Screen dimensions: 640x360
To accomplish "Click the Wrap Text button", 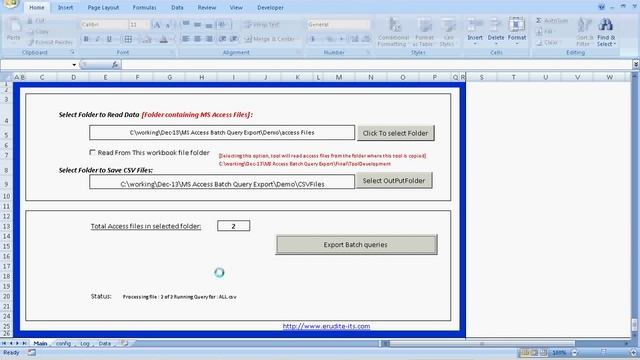I will coord(262,25).
